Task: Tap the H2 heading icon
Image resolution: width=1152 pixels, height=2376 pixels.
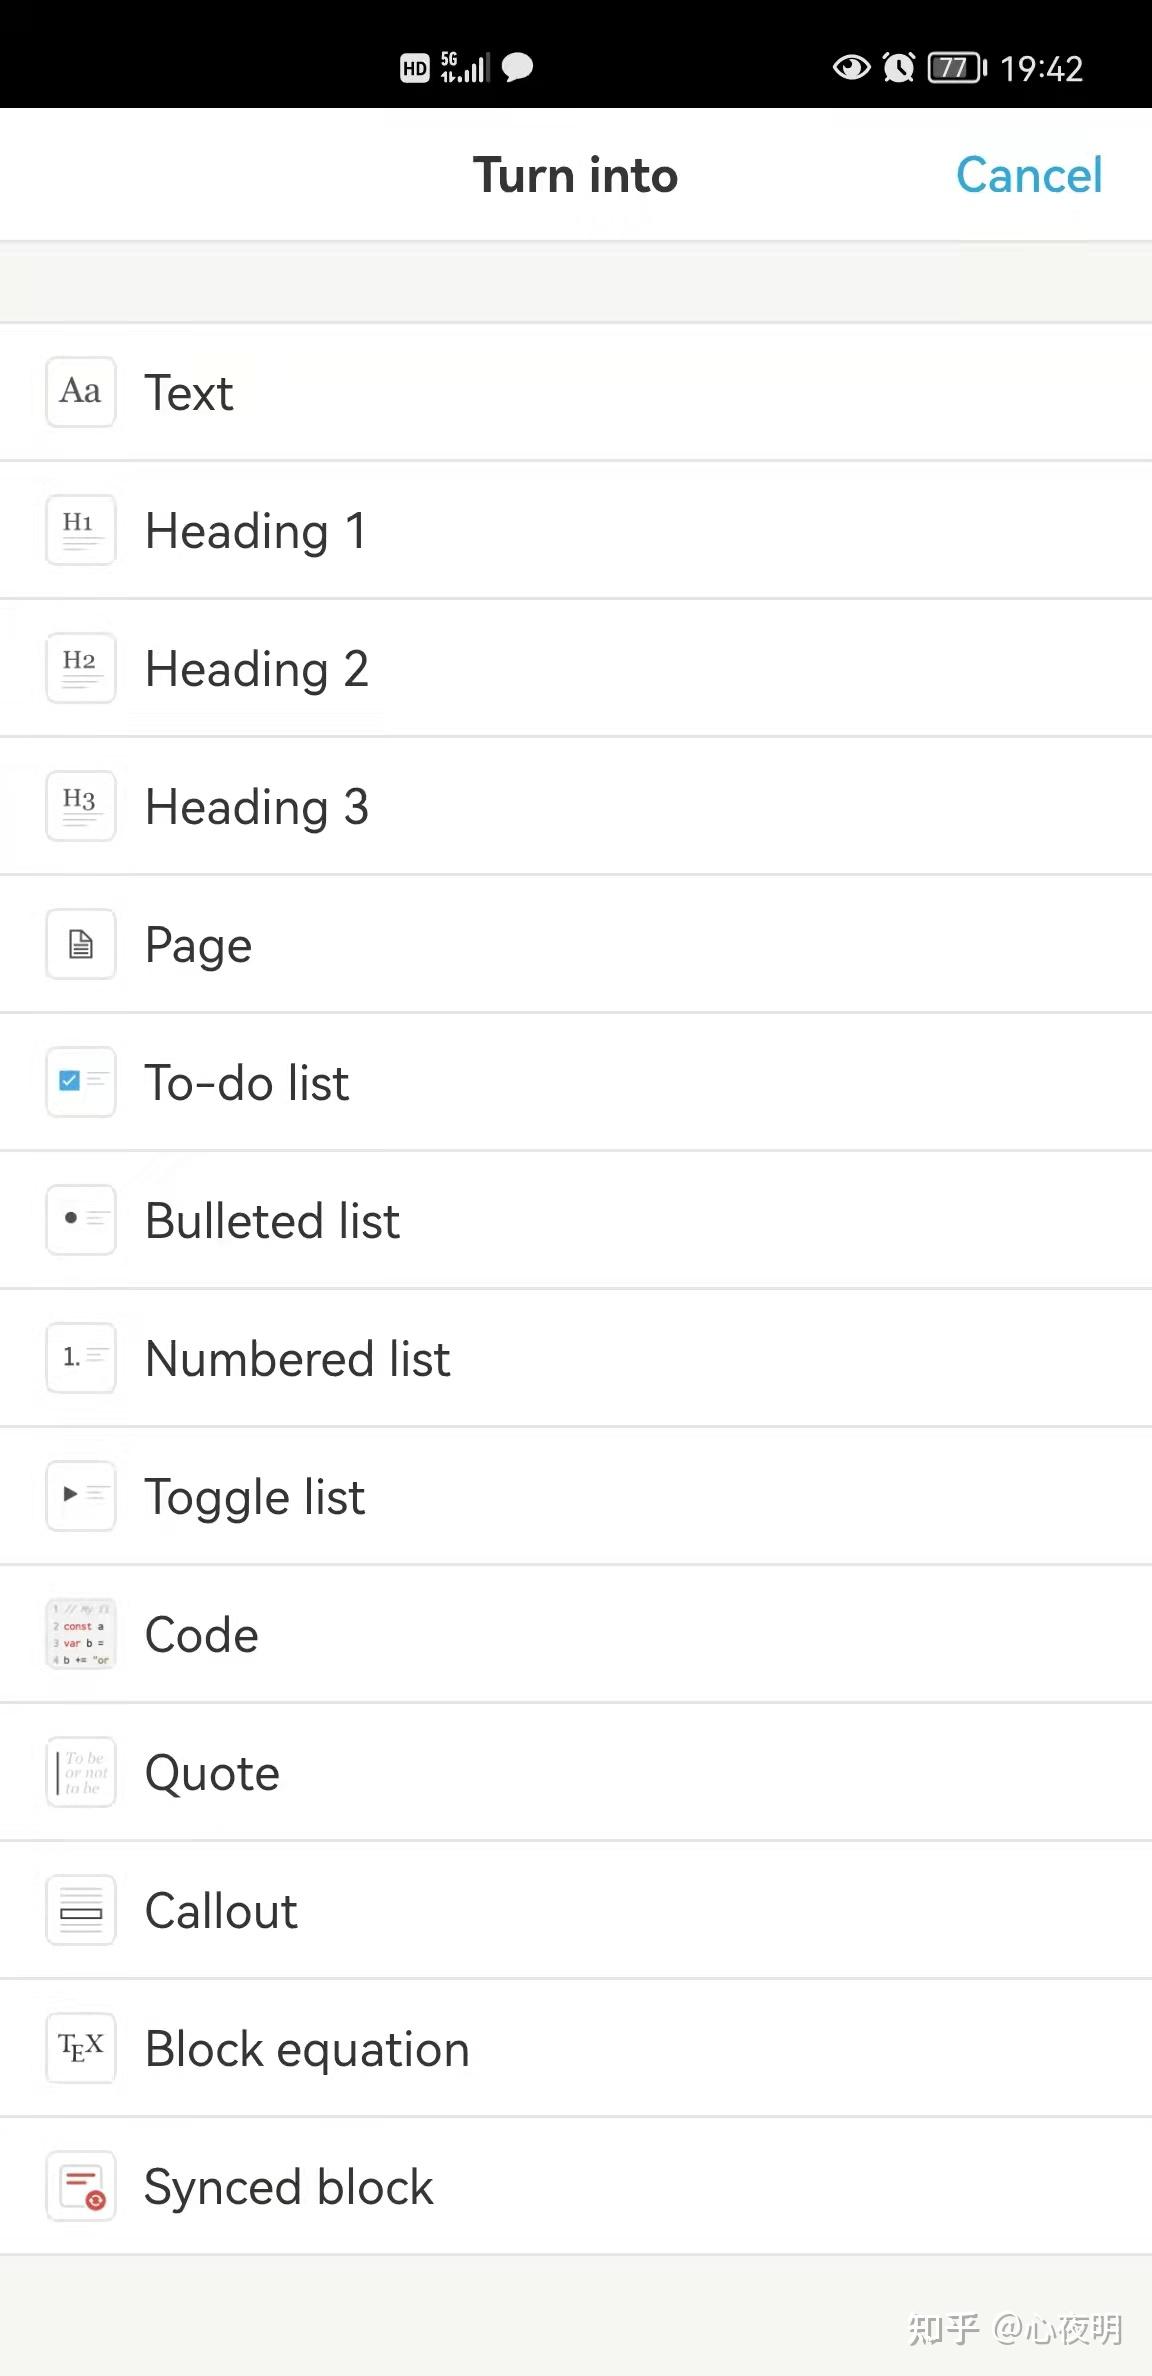Action: click(x=80, y=668)
